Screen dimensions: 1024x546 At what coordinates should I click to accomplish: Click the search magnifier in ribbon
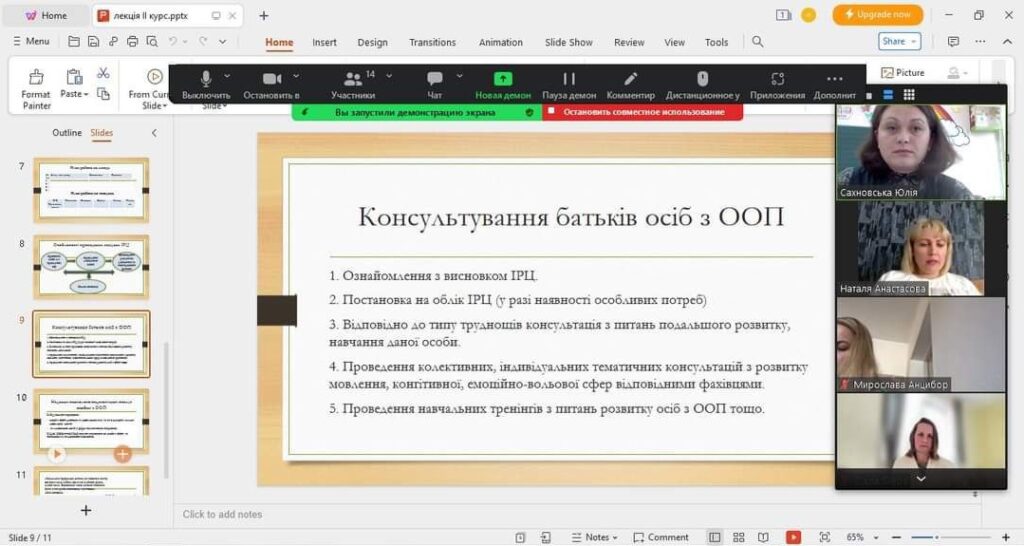[x=758, y=42]
